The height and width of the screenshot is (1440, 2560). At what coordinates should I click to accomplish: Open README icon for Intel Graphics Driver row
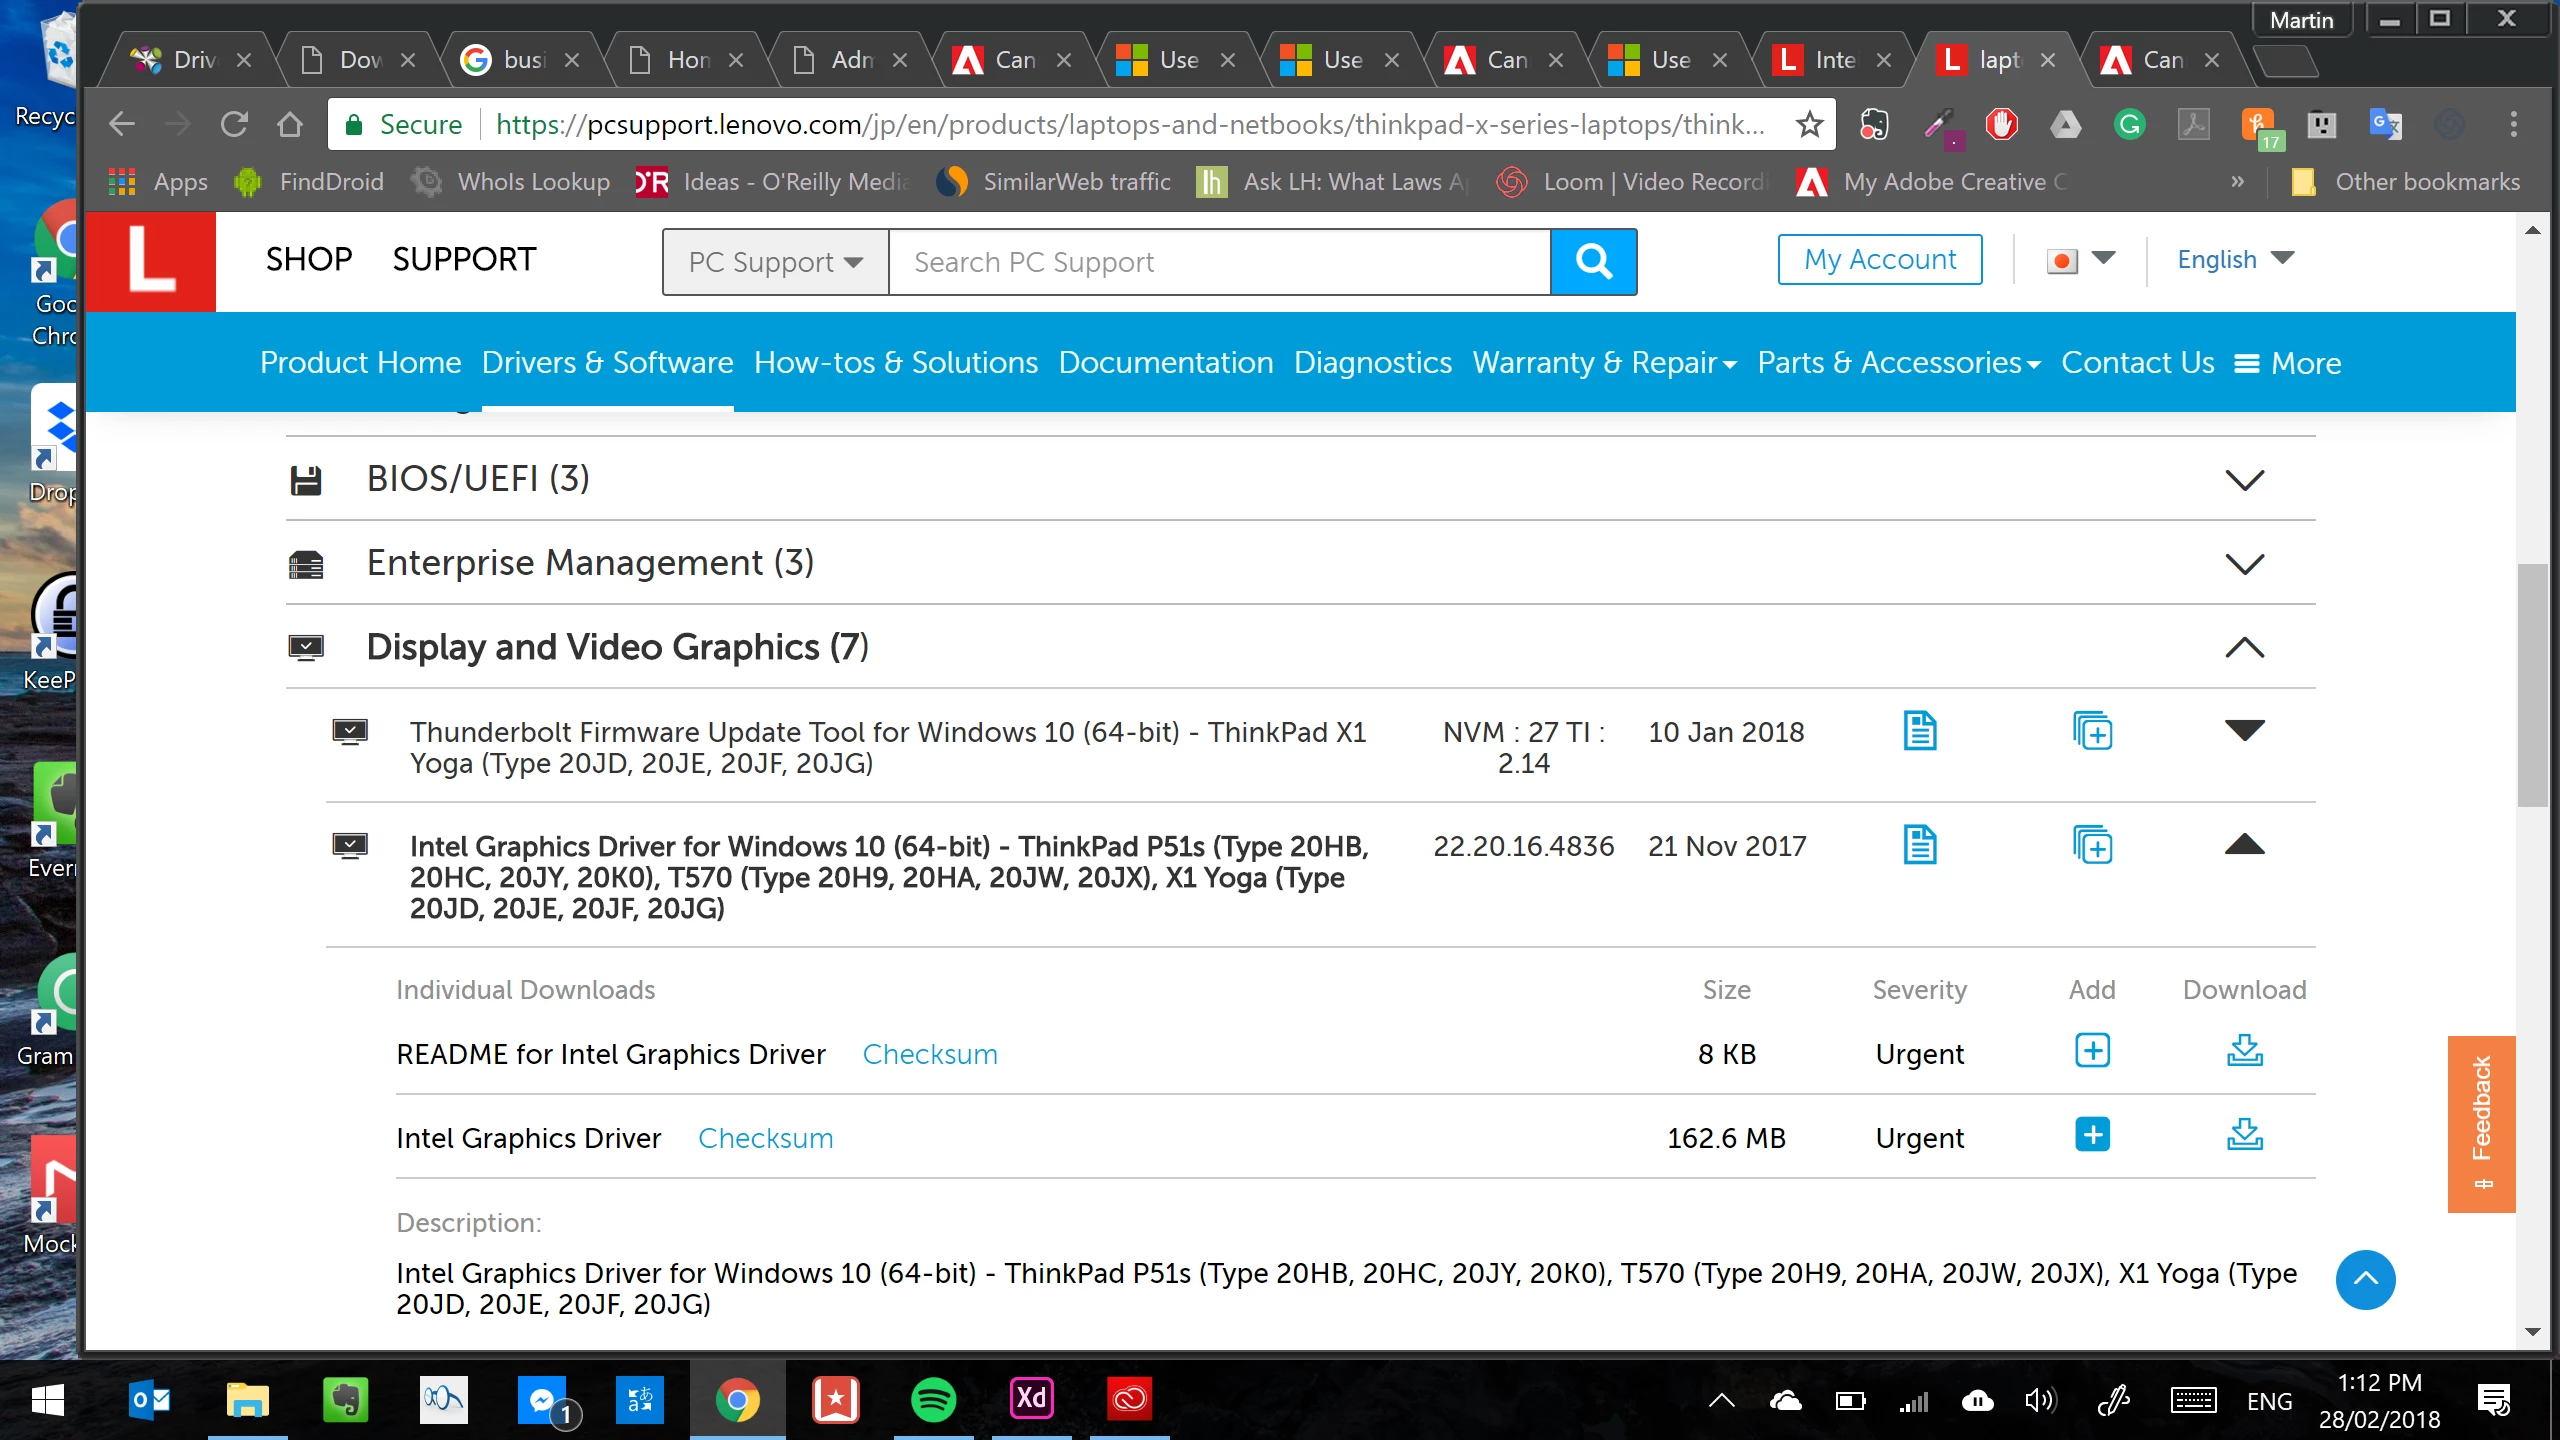(1919, 845)
